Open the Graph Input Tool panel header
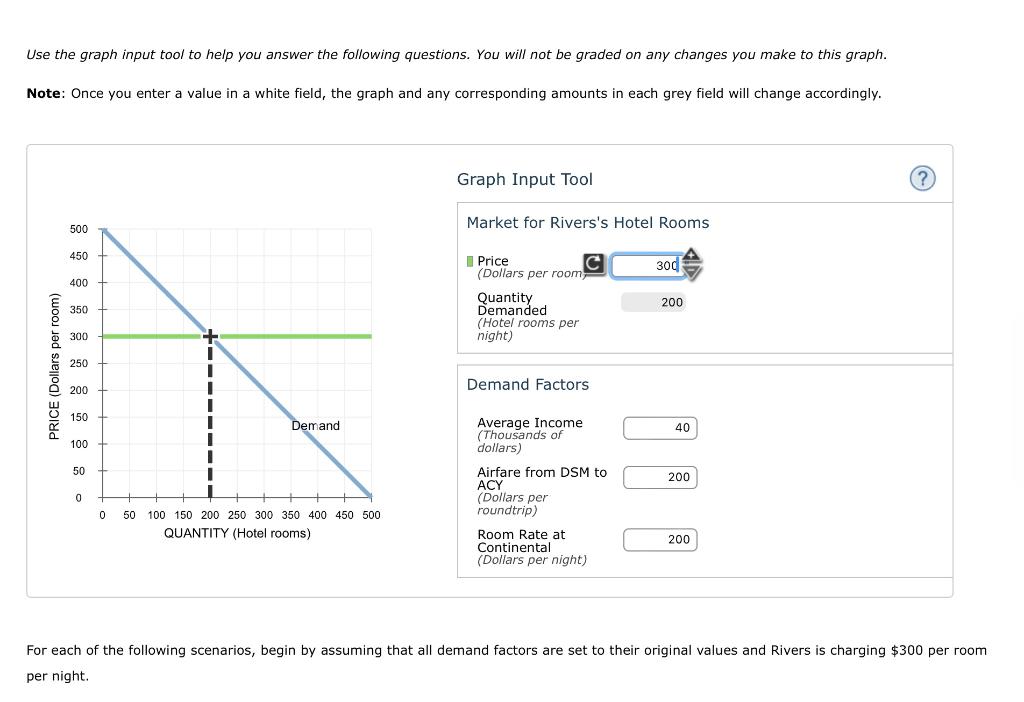This screenshot has width=1024, height=702. pos(524,178)
